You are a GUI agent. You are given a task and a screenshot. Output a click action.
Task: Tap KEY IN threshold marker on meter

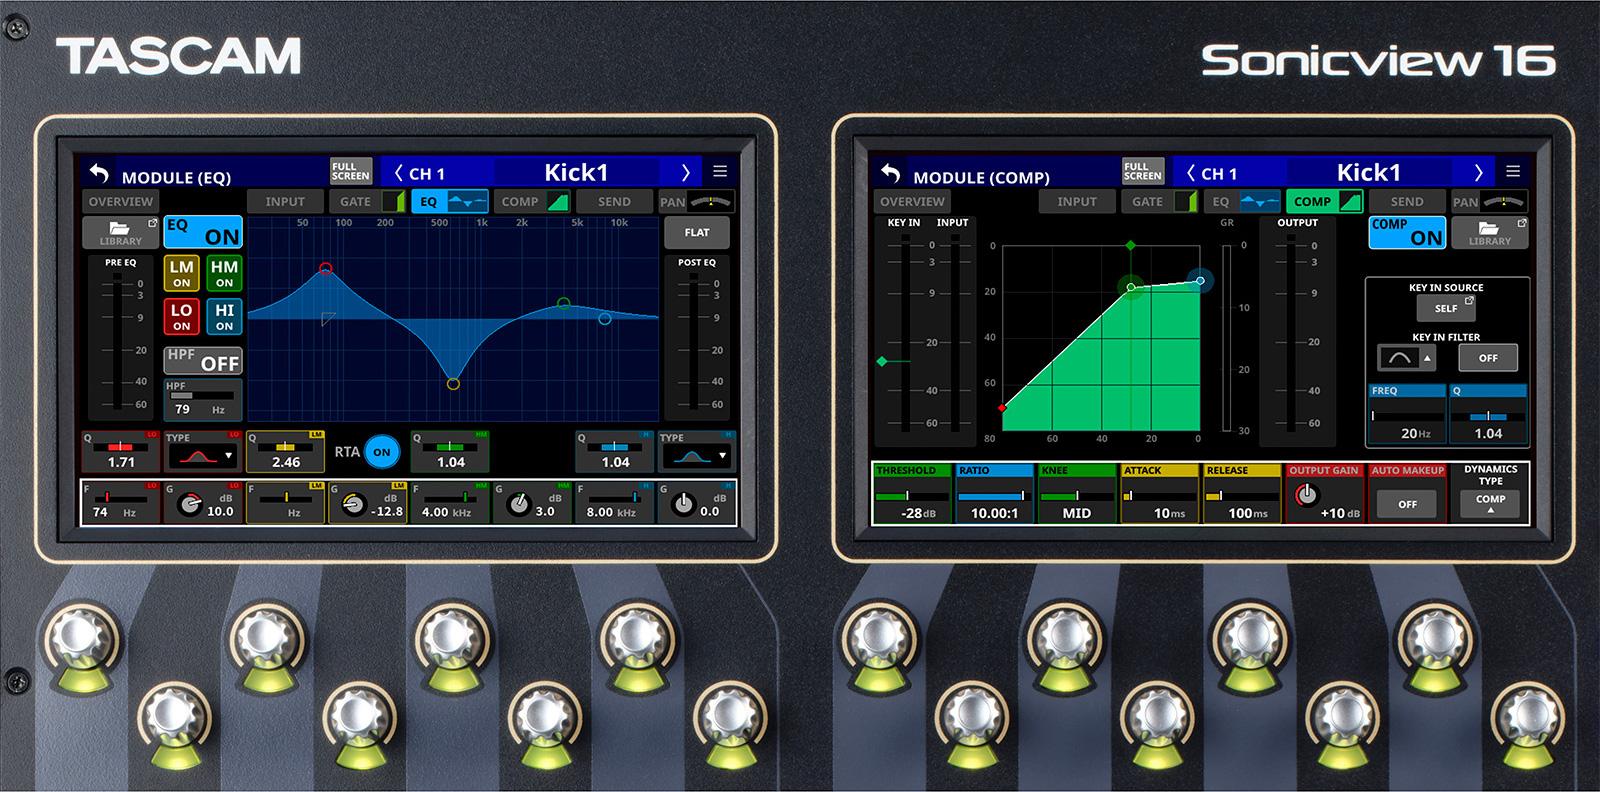point(882,361)
